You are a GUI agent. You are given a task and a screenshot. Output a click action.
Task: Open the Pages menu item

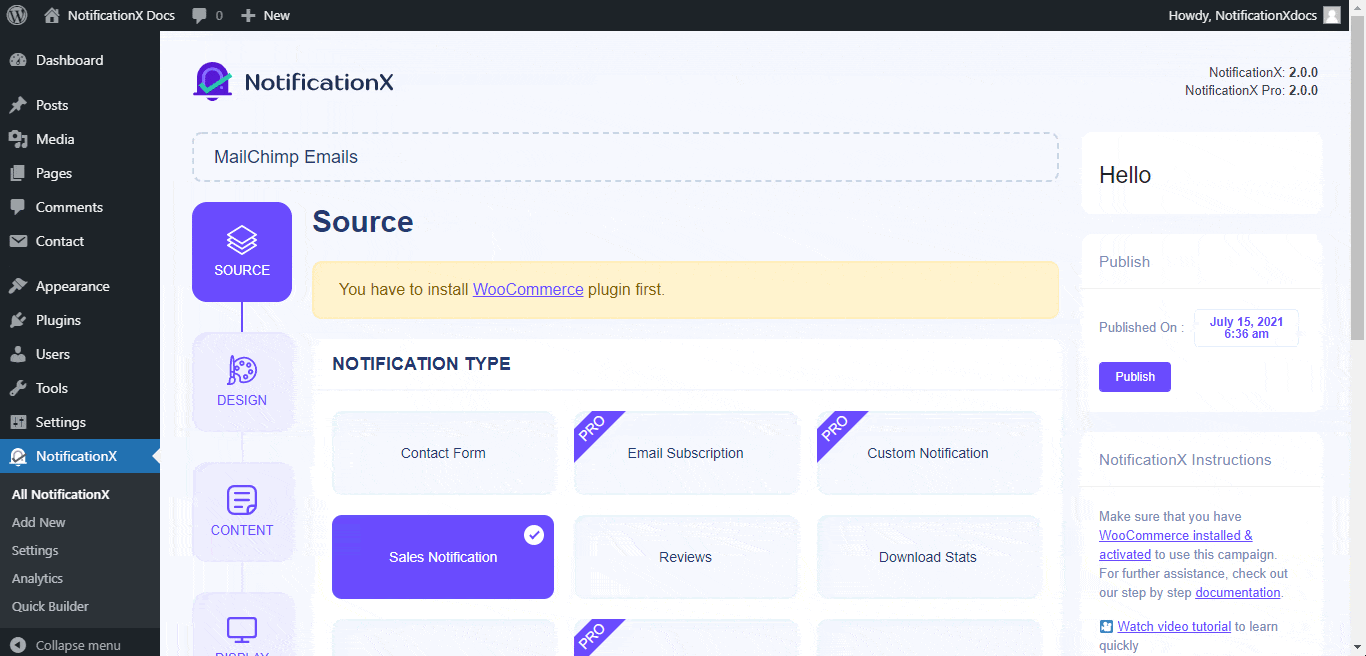coord(80,173)
